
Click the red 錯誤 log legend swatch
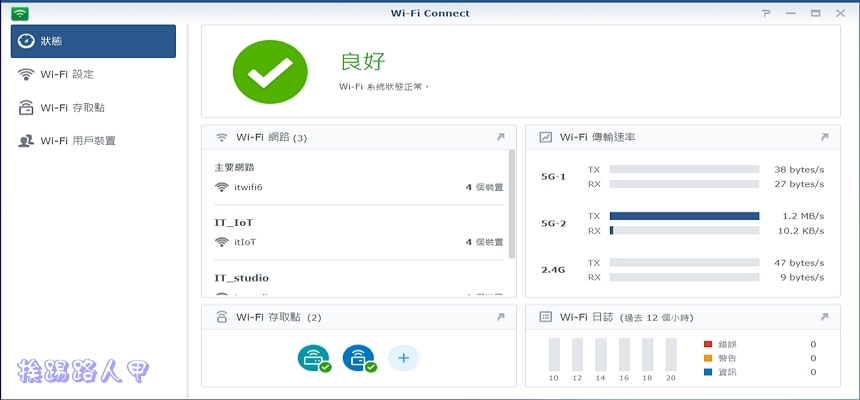[708, 344]
